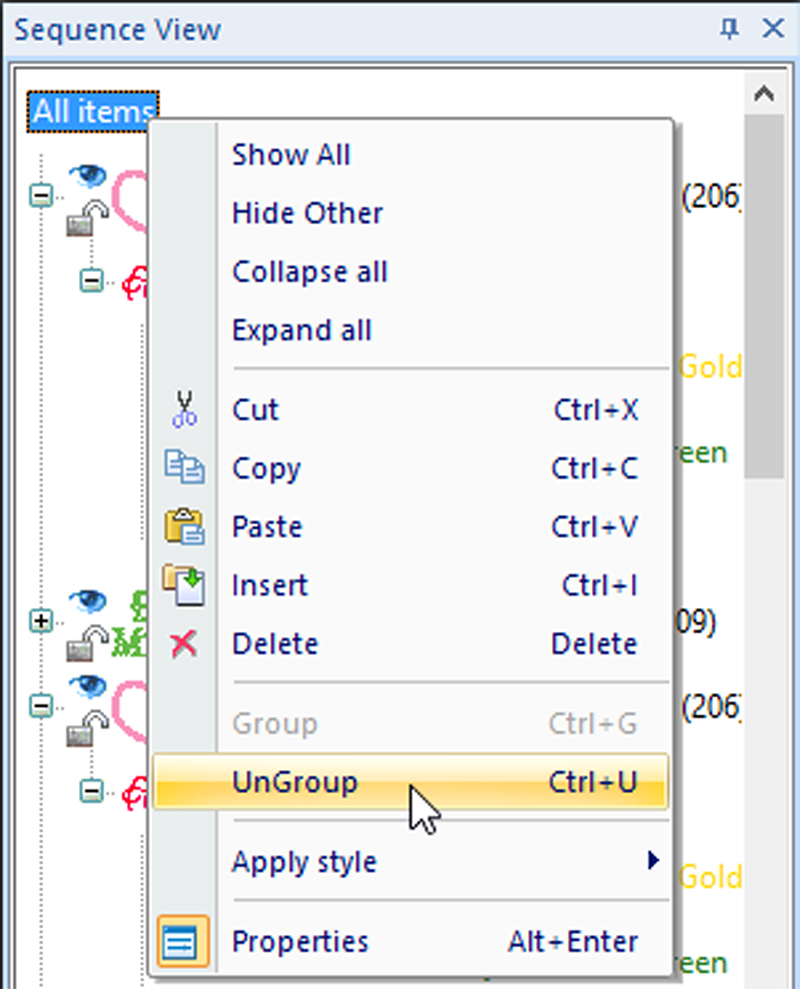Toggle the topmost eye visibility icon

click(x=87, y=176)
